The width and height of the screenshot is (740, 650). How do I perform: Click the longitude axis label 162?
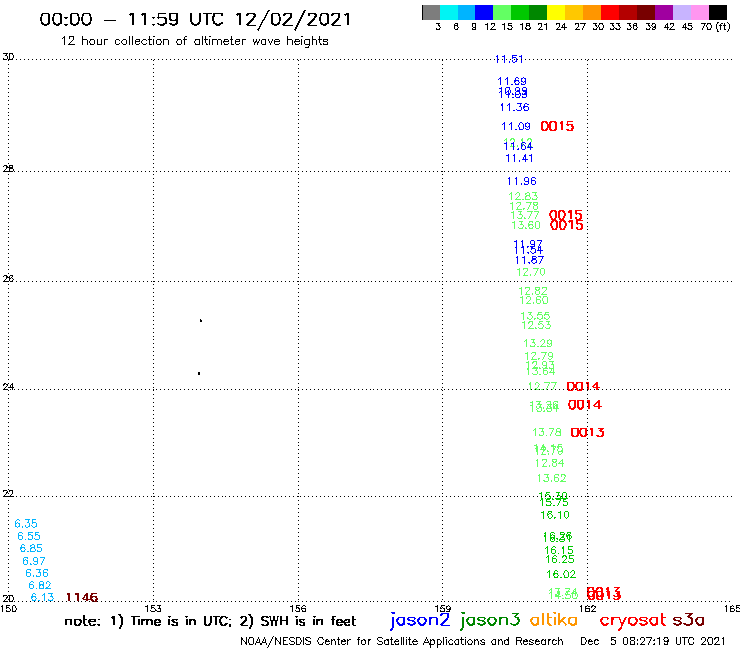click(x=588, y=608)
